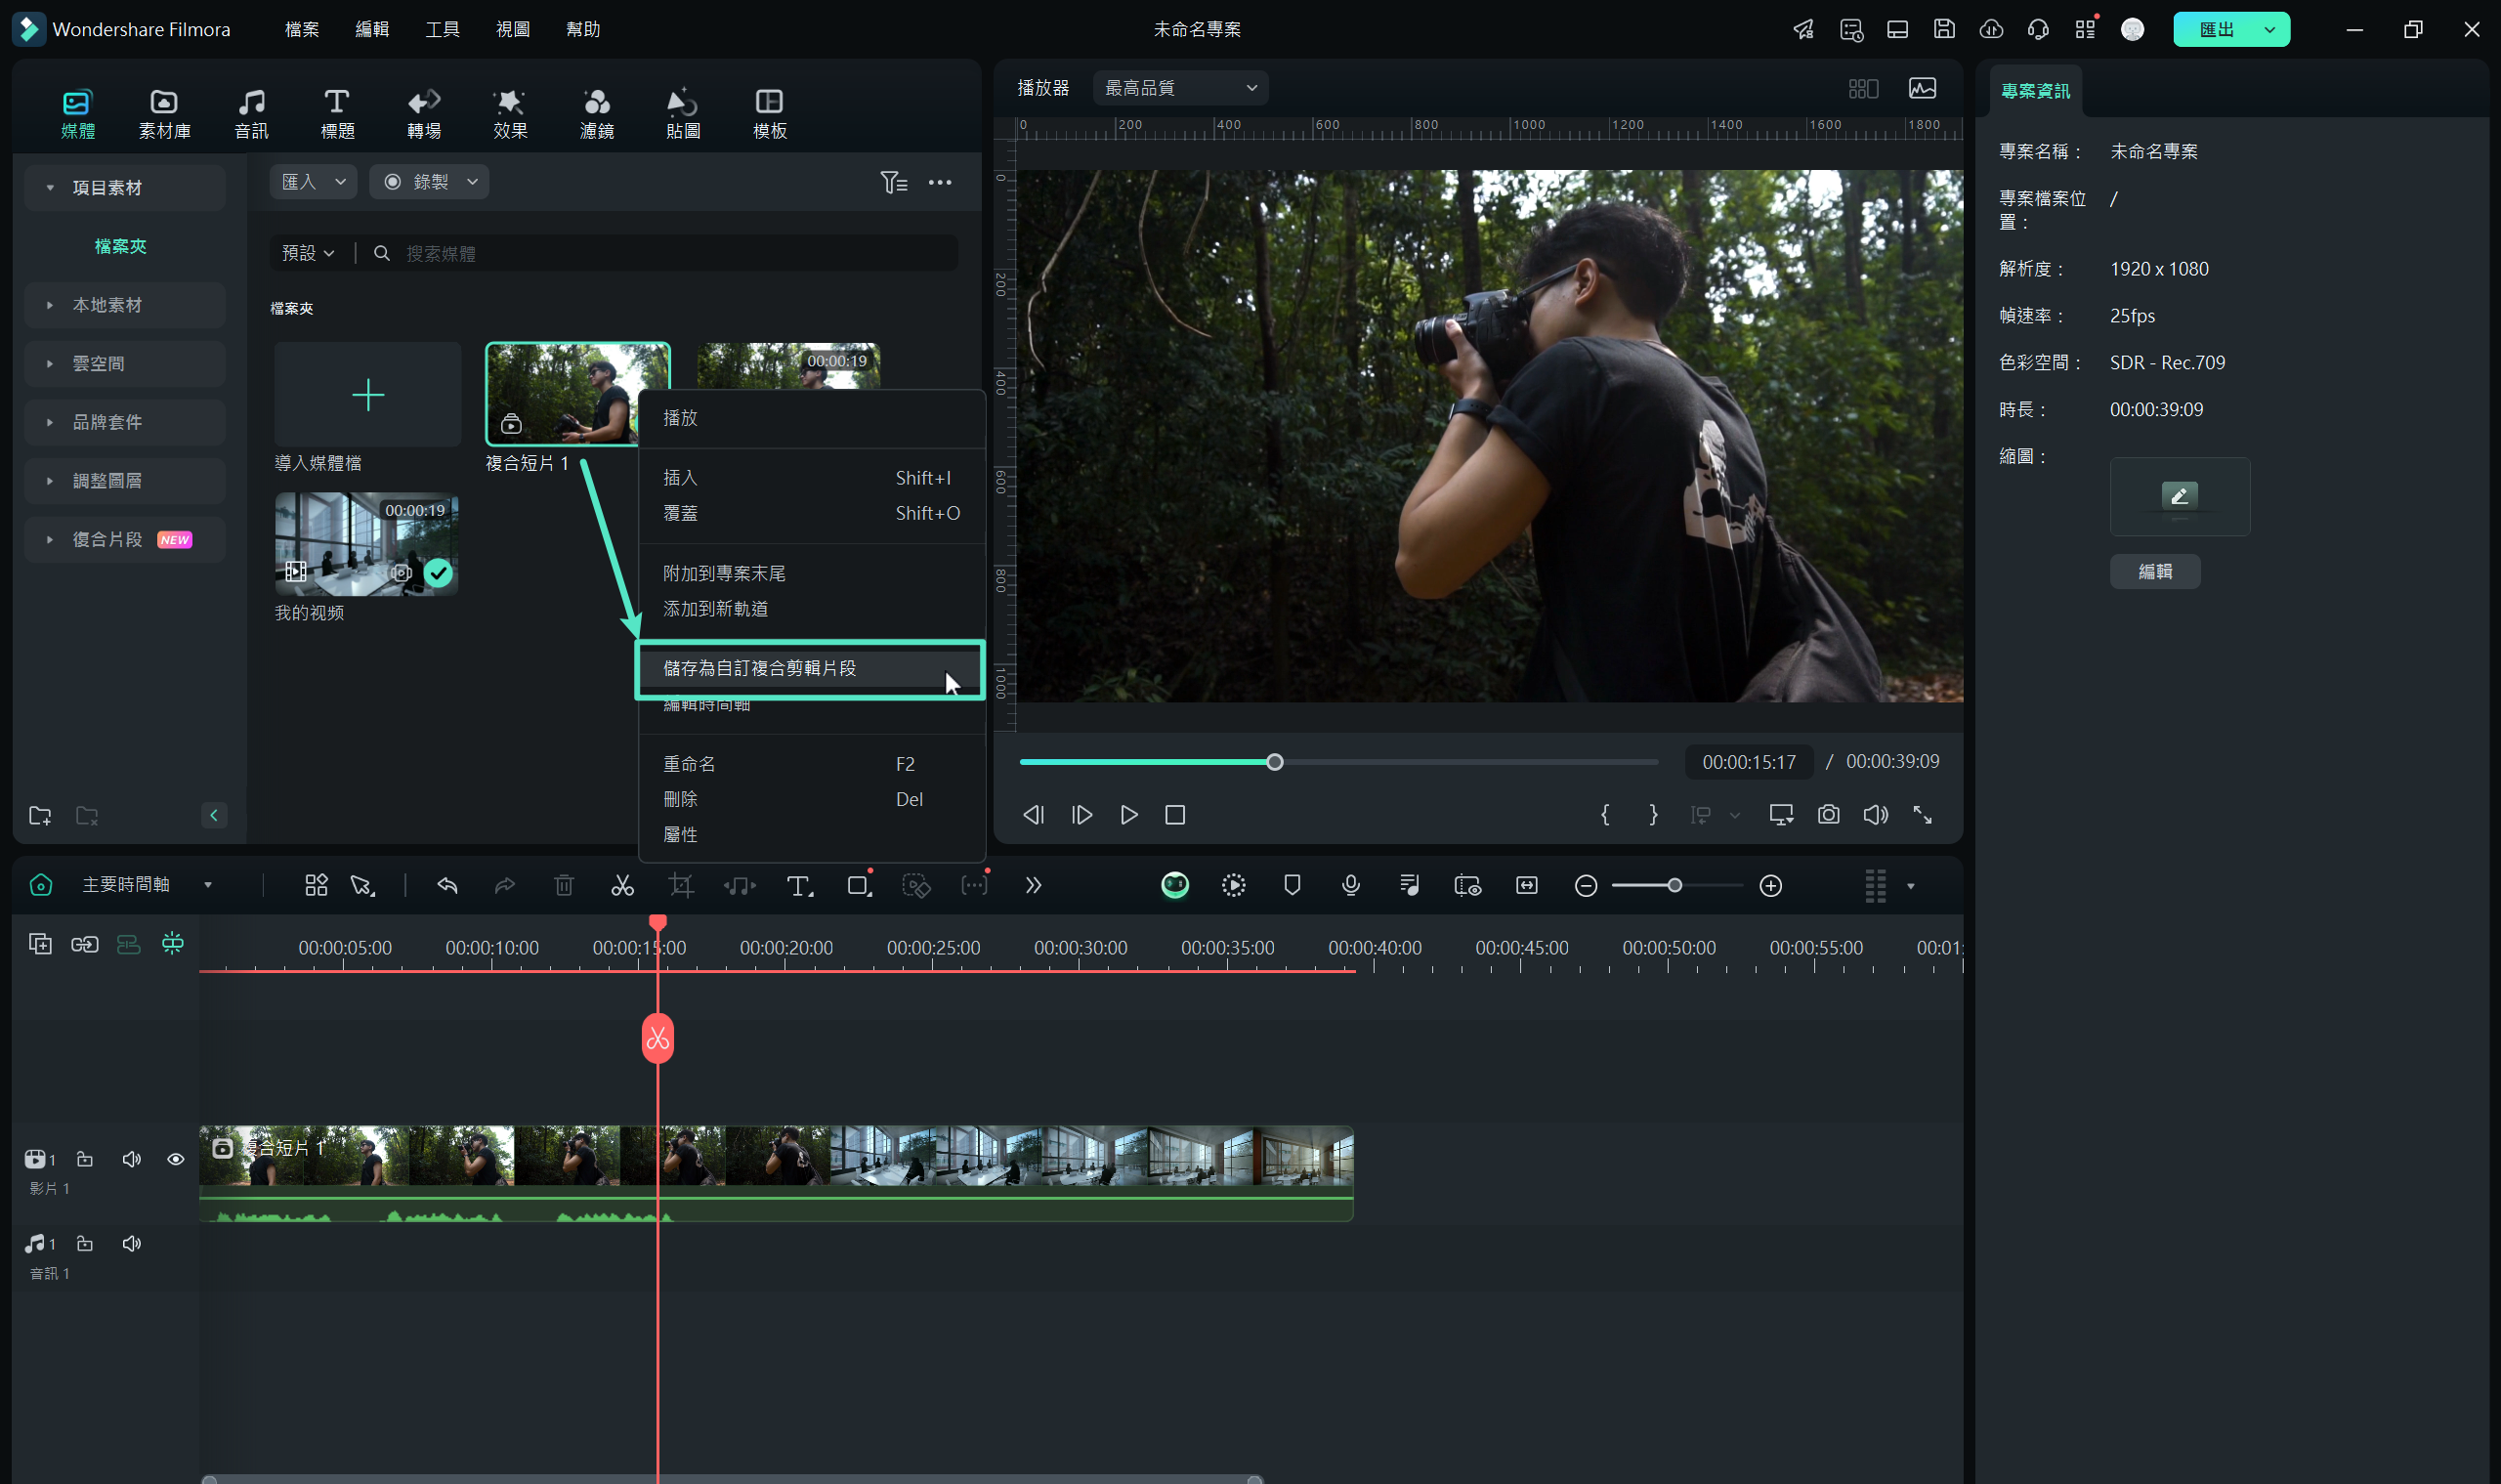Click the delete trash icon in timeline toolbar
Viewport: 2501px width, 1484px height.
coord(564,885)
